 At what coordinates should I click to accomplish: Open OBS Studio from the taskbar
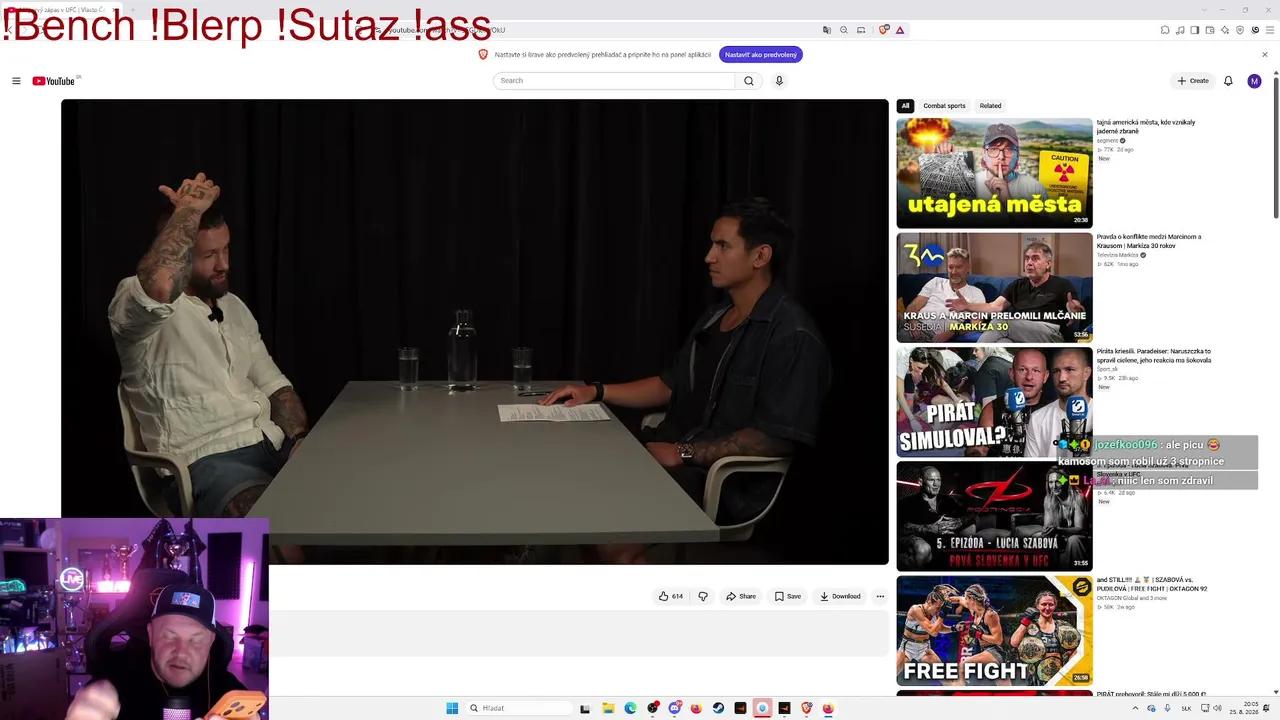pyautogui.click(x=652, y=708)
